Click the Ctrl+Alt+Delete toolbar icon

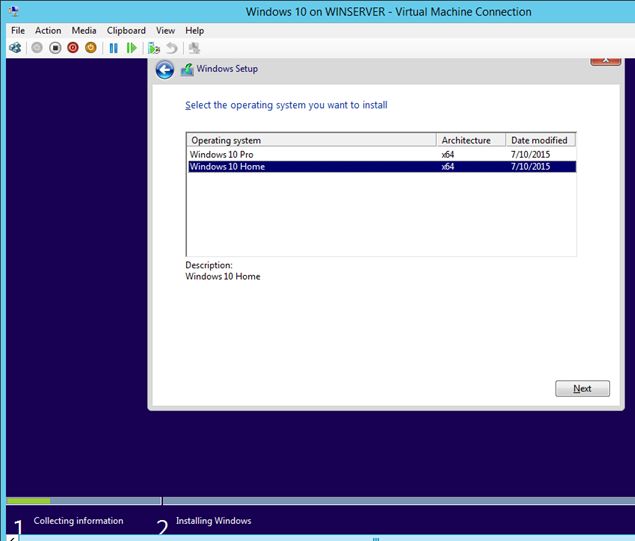[15, 48]
